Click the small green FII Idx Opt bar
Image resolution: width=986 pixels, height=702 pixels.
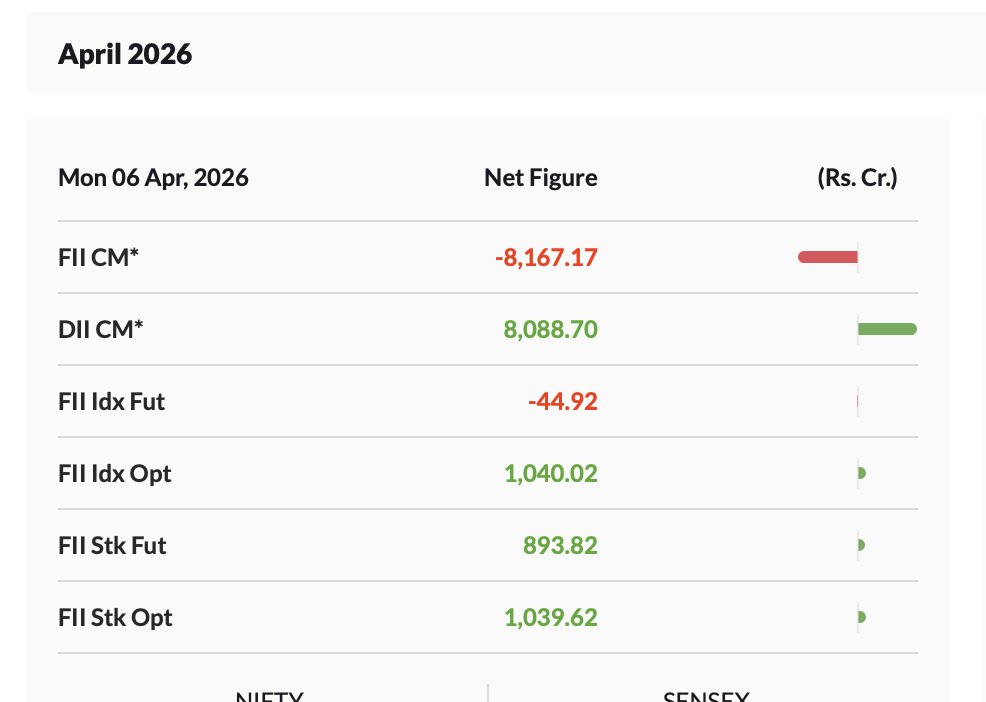(x=862, y=473)
